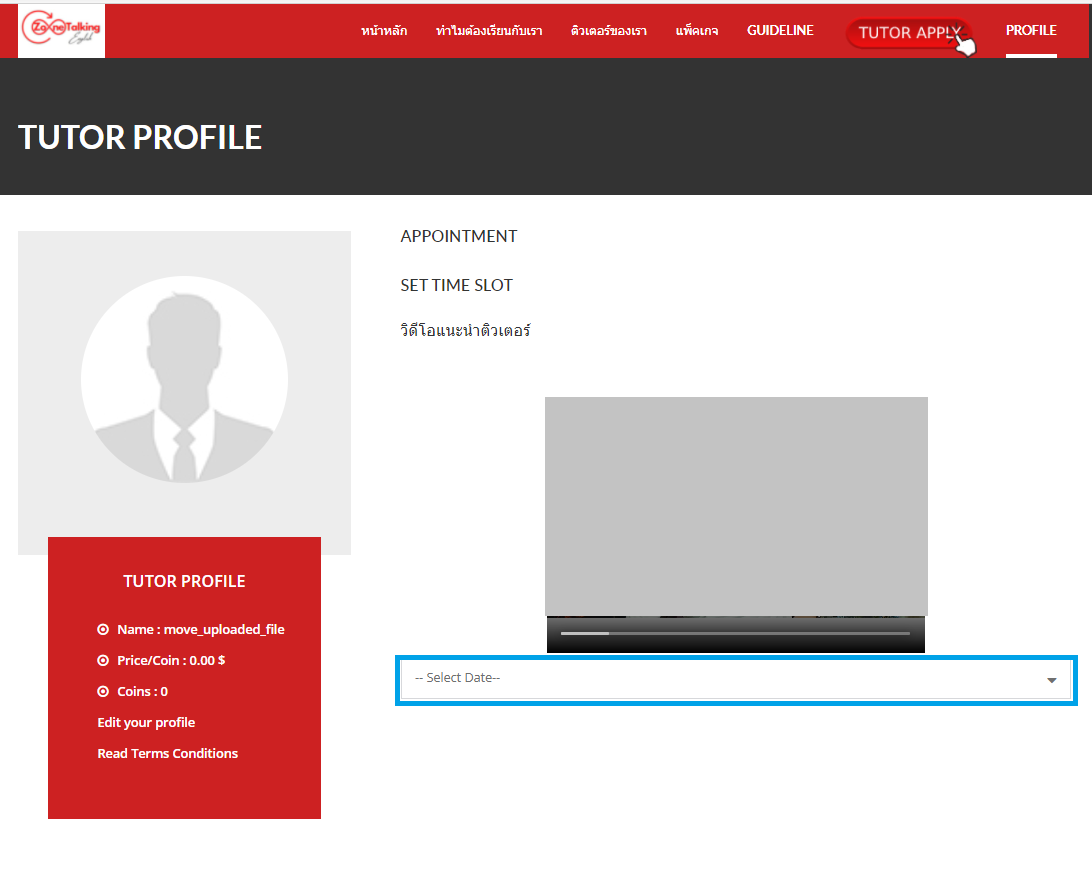
Task: Seek on the video progress bar
Action: pyautogui.click(x=735, y=633)
